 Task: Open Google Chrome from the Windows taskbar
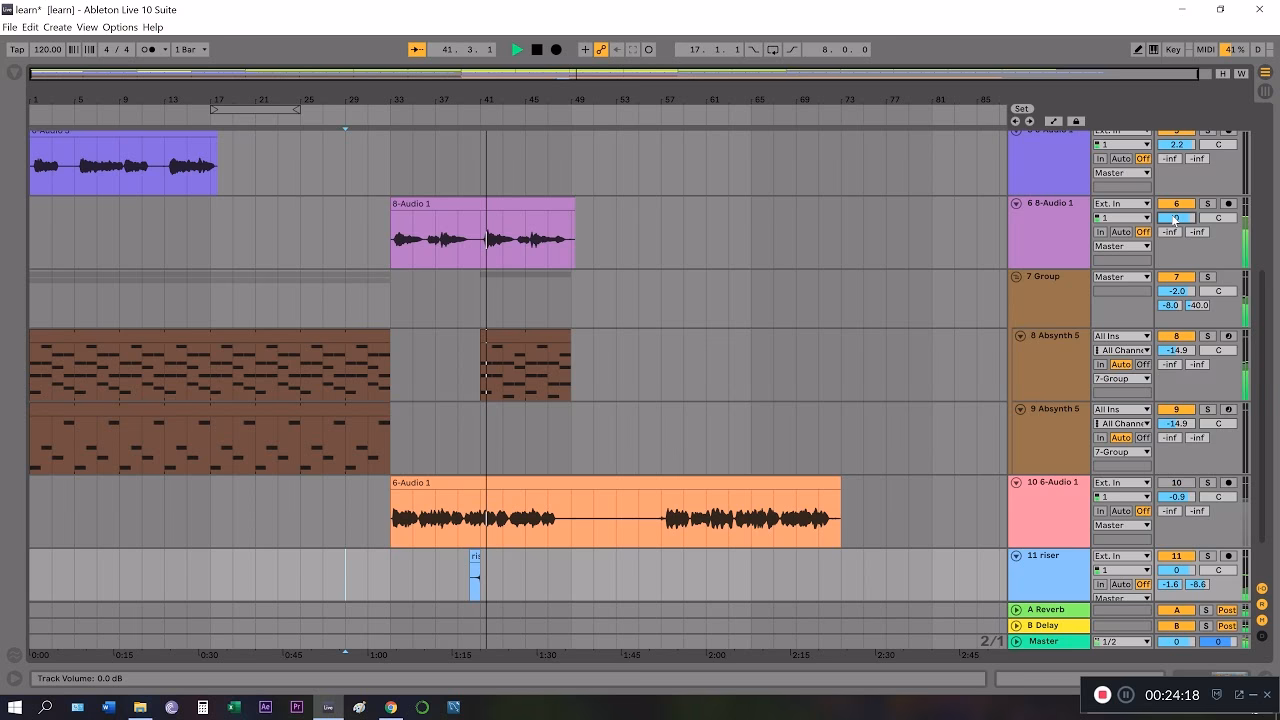tap(390, 707)
